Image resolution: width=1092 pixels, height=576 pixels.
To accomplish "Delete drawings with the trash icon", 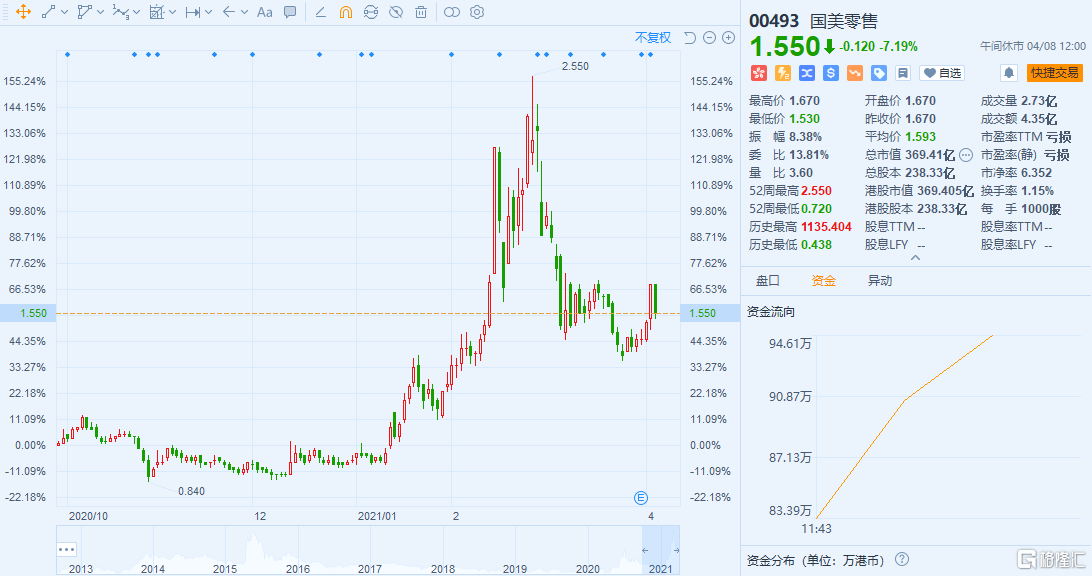I will coord(421,12).
